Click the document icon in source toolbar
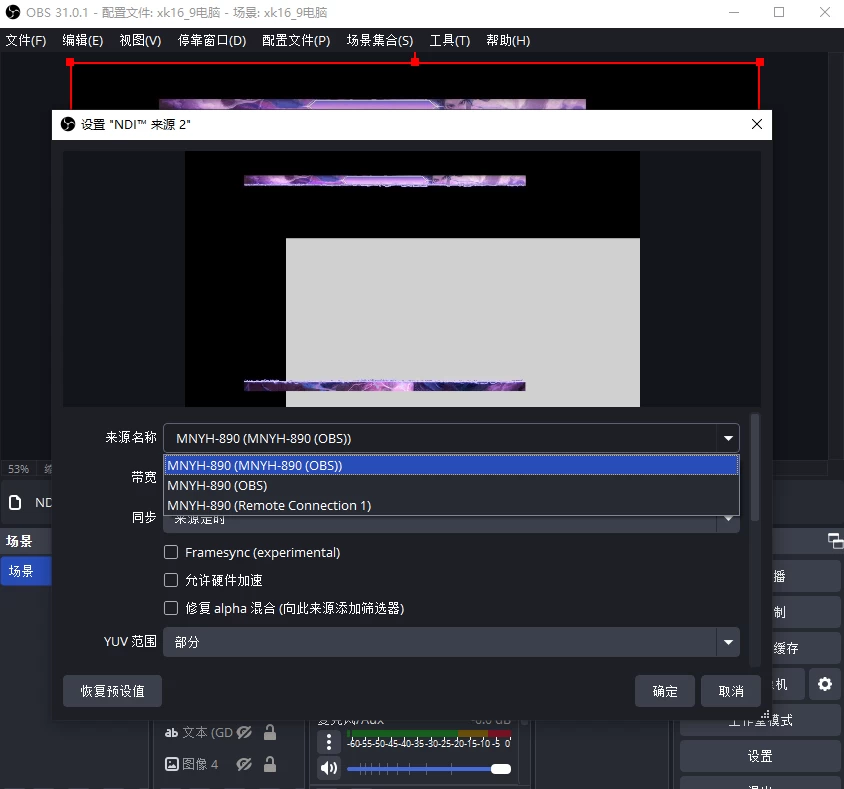This screenshot has width=844, height=789. [15, 503]
